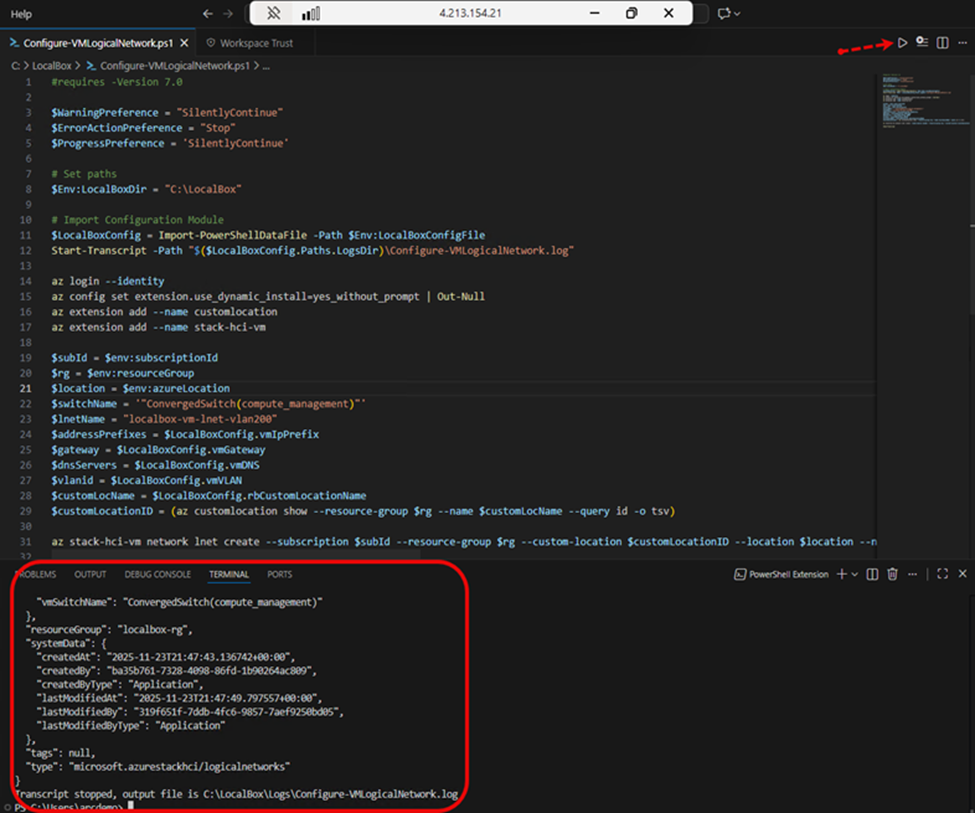Maximize the terminal panel size
Viewport: 975px width, 813px height.
pyautogui.click(x=943, y=574)
